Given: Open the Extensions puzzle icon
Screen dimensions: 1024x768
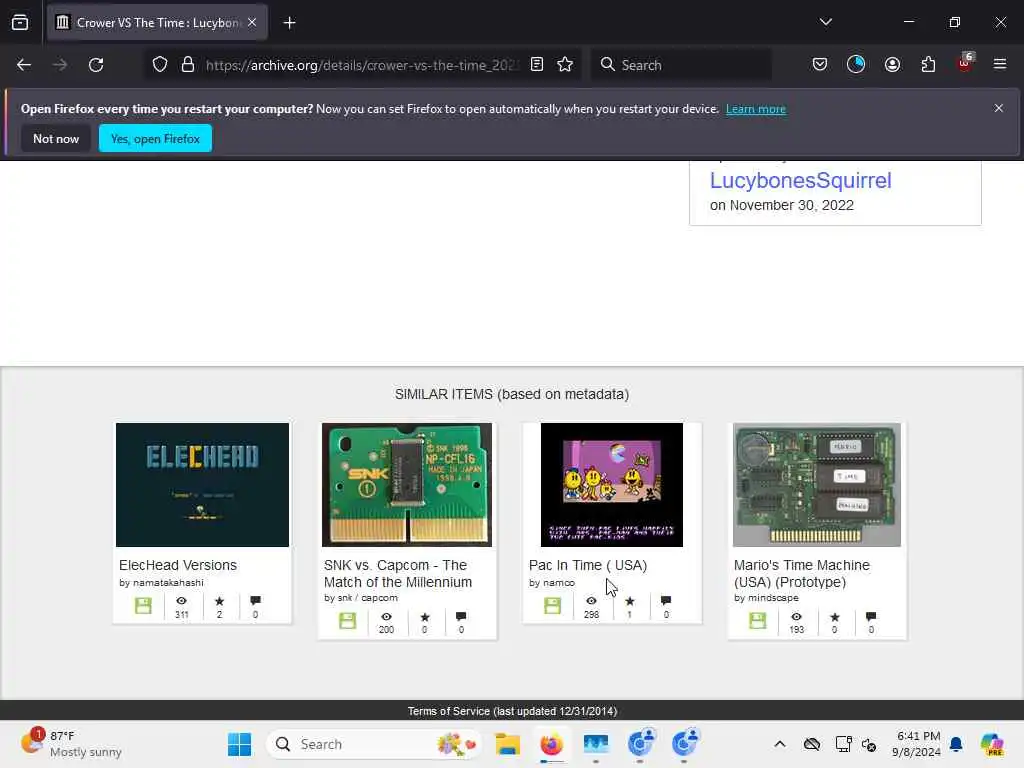Looking at the screenshot, I should pyautogui.click(x=928, y=65).
